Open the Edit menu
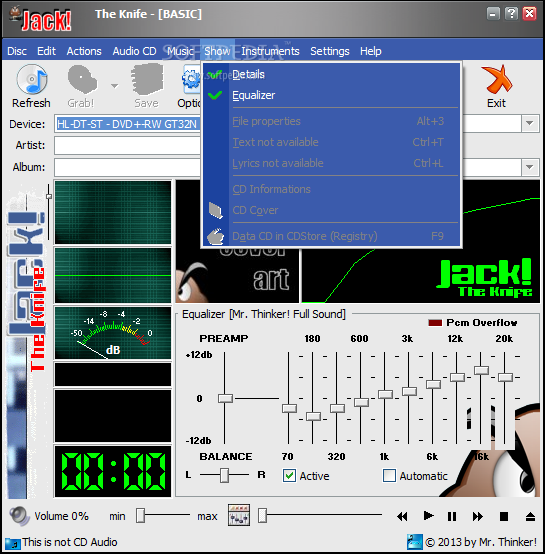This screenshot has width=545, height=554. [x=46, y=51]
